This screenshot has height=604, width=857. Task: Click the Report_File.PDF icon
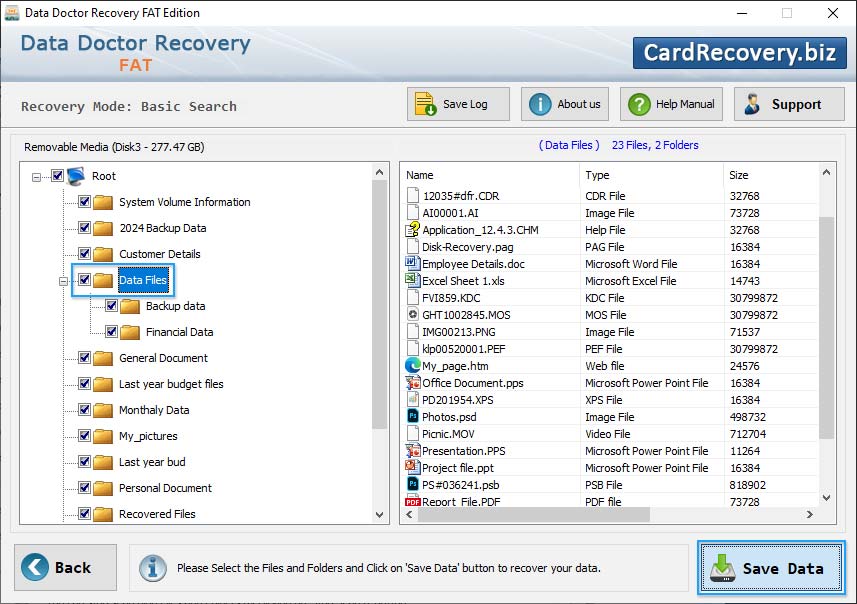(x=413, y=501)
